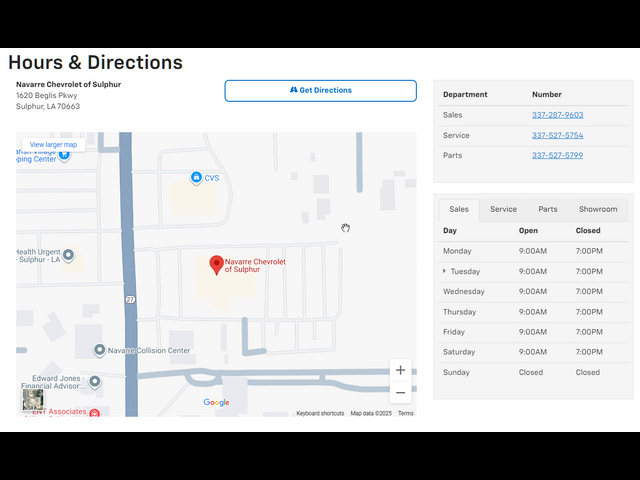
Task: Click the Edward Jones Financial Advisor marker
Action: [94, 382]
